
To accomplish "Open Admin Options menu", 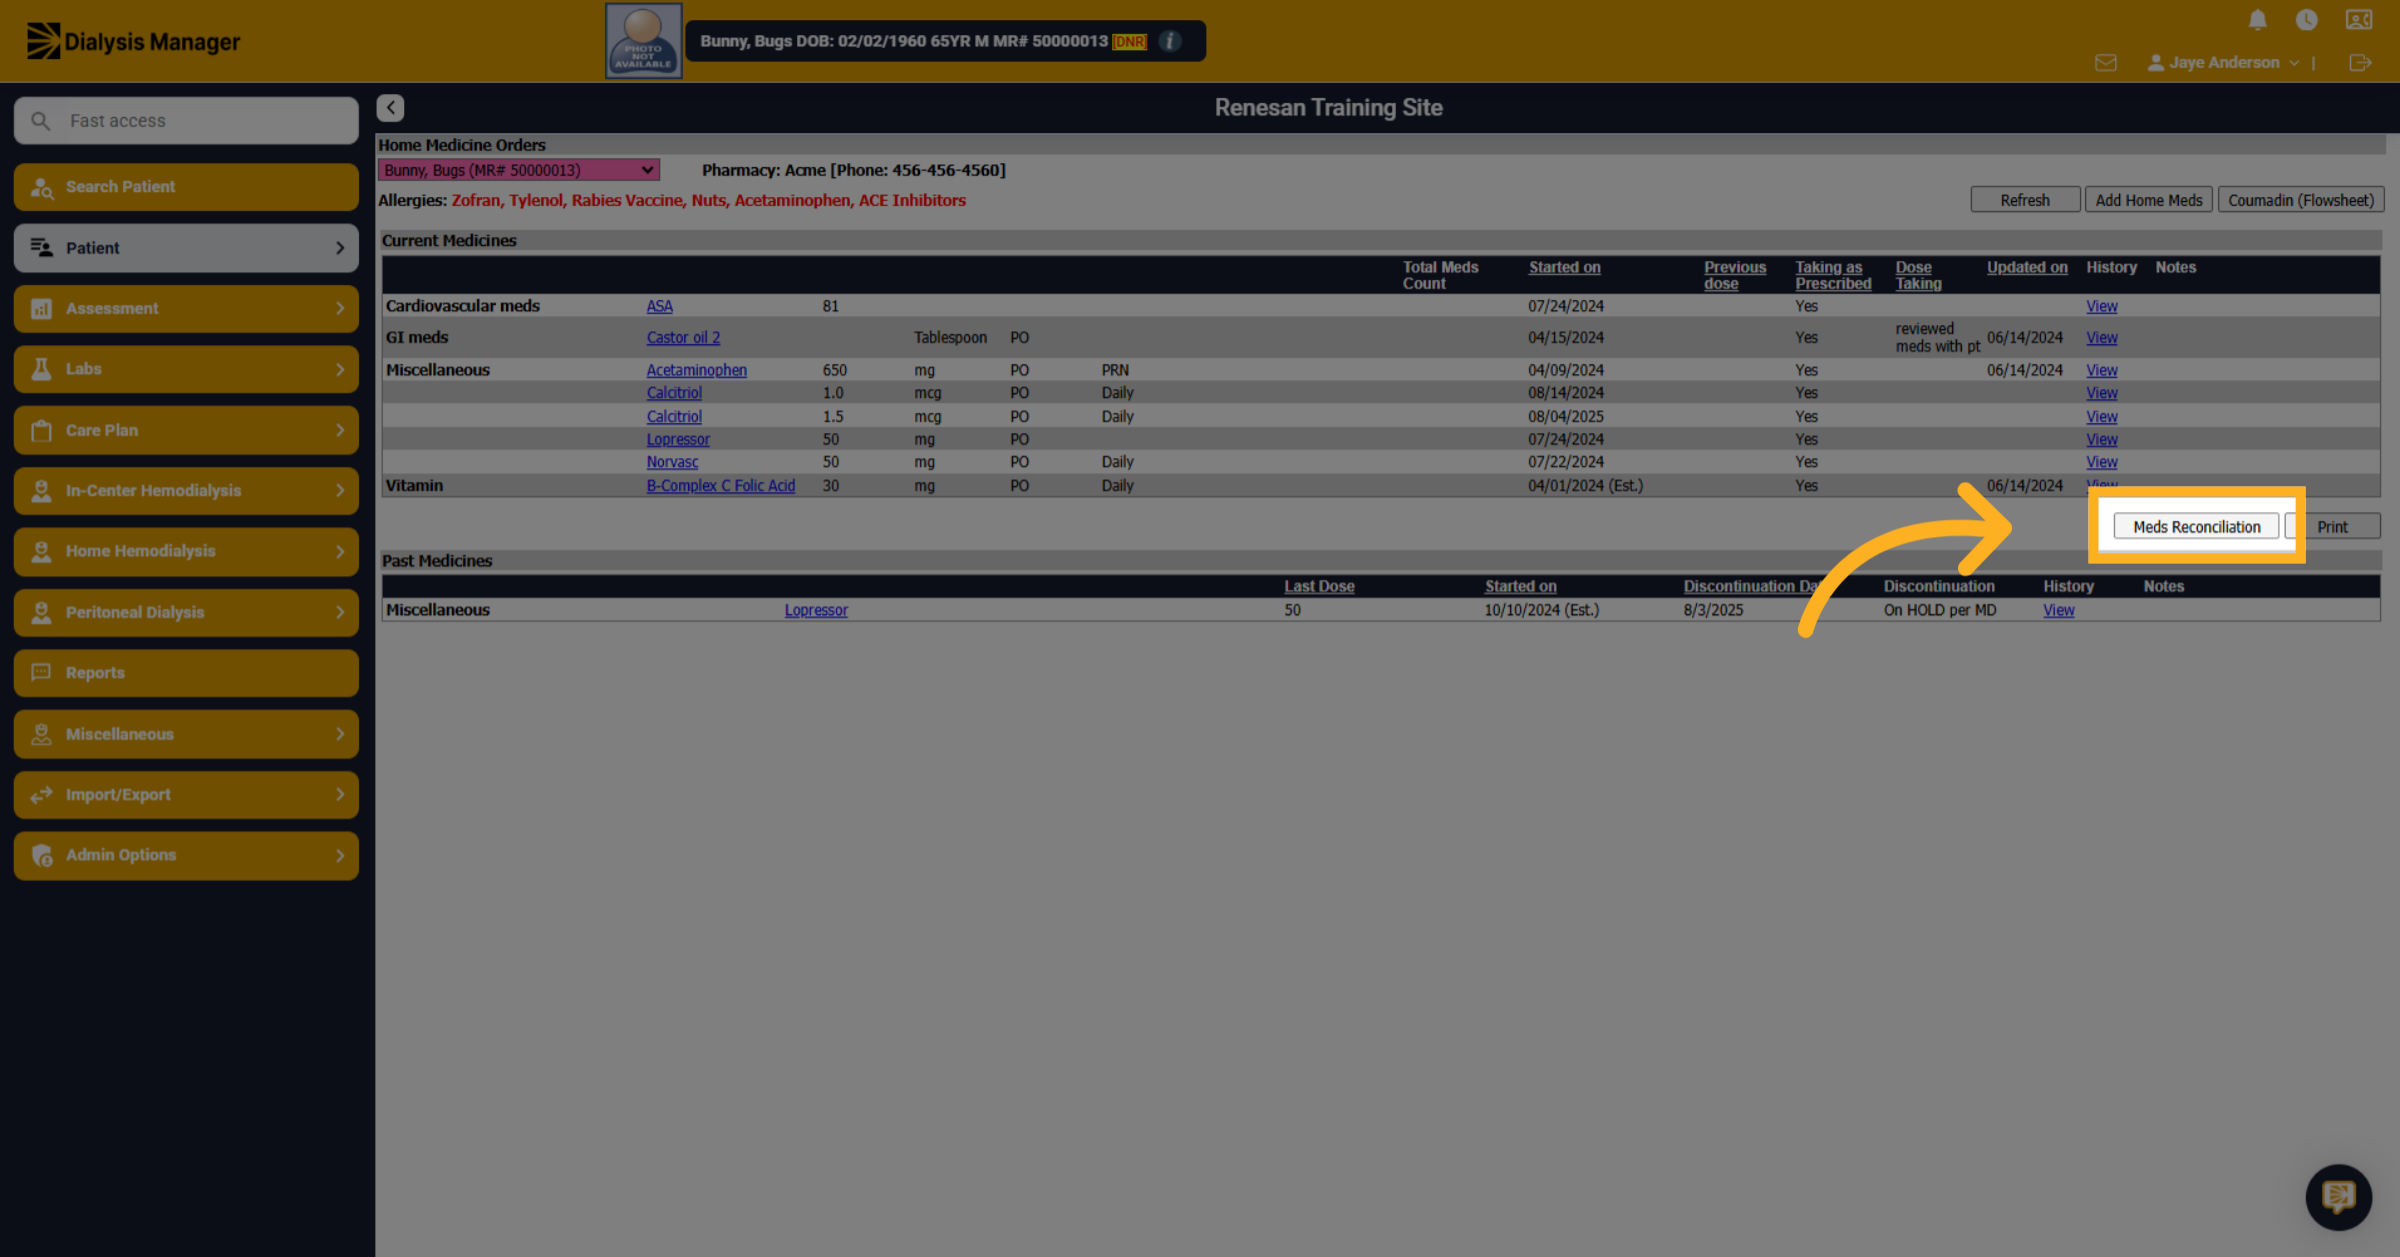I will [x=186, y=855].
